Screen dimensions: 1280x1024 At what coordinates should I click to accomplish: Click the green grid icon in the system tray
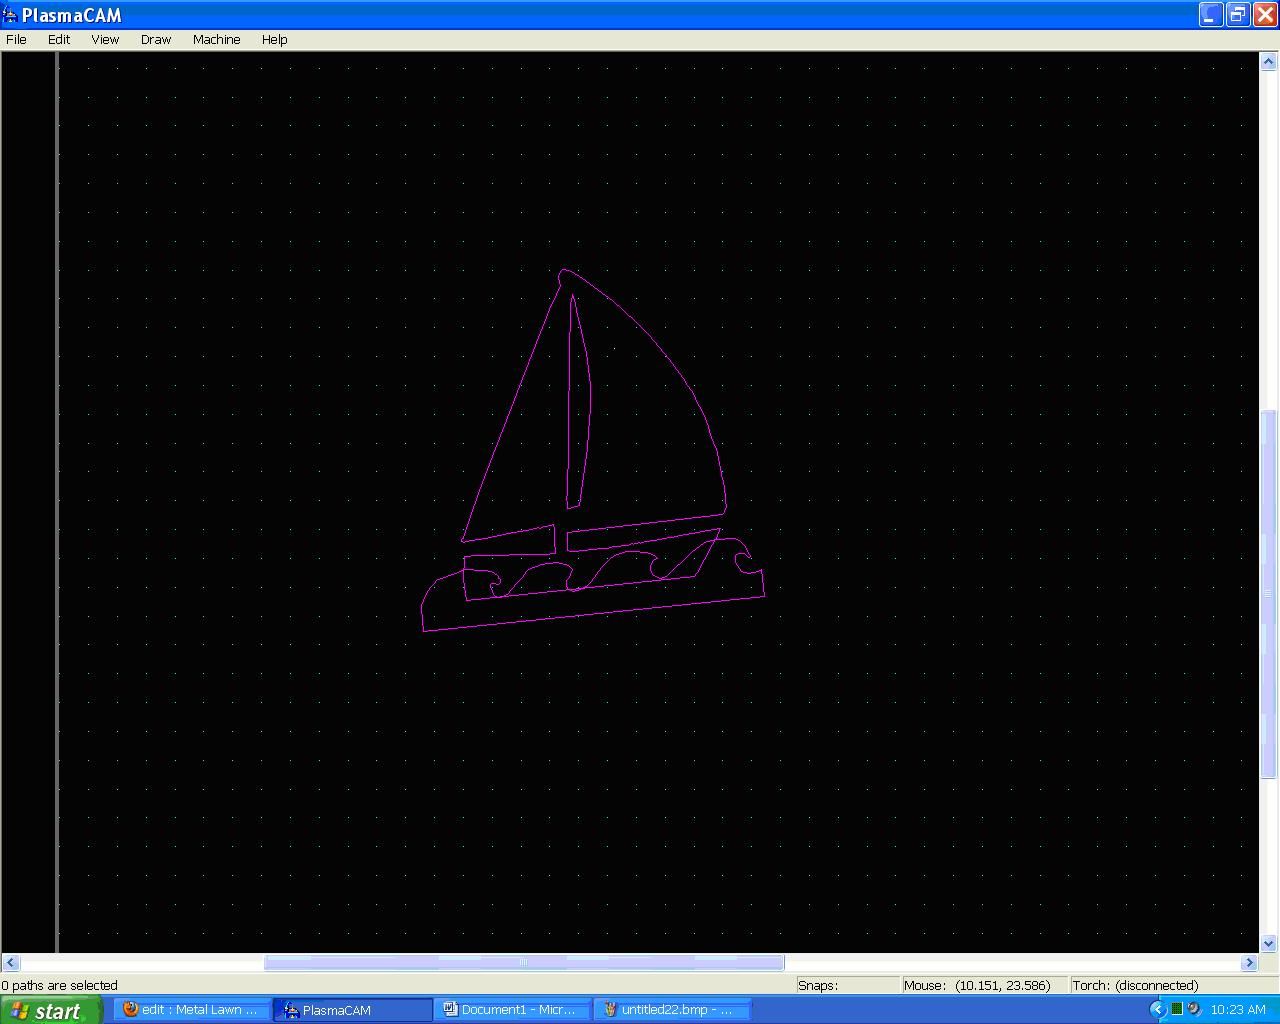click(x=1177, y=1009)
